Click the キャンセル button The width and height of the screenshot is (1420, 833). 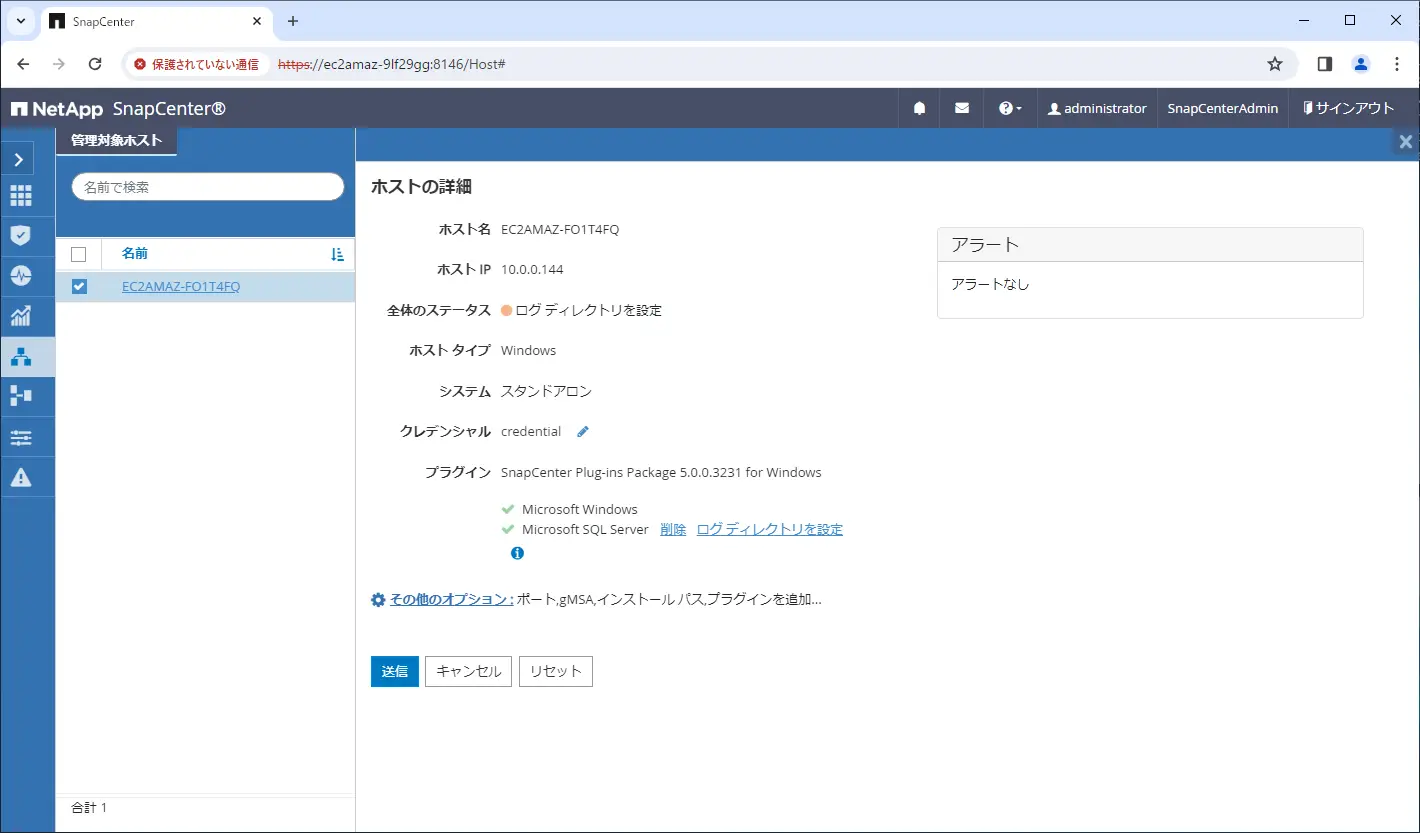click(469, 671)
